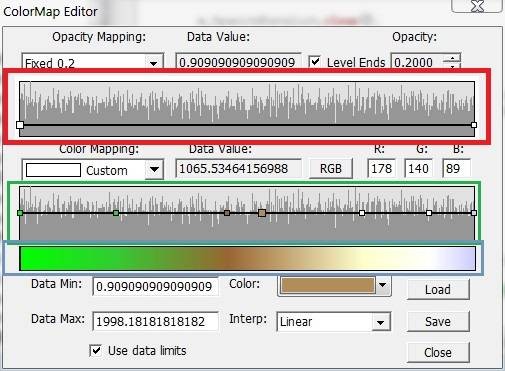Toggle the Level Ends checkbox
The image size is (505, 371).
[315, 62]
